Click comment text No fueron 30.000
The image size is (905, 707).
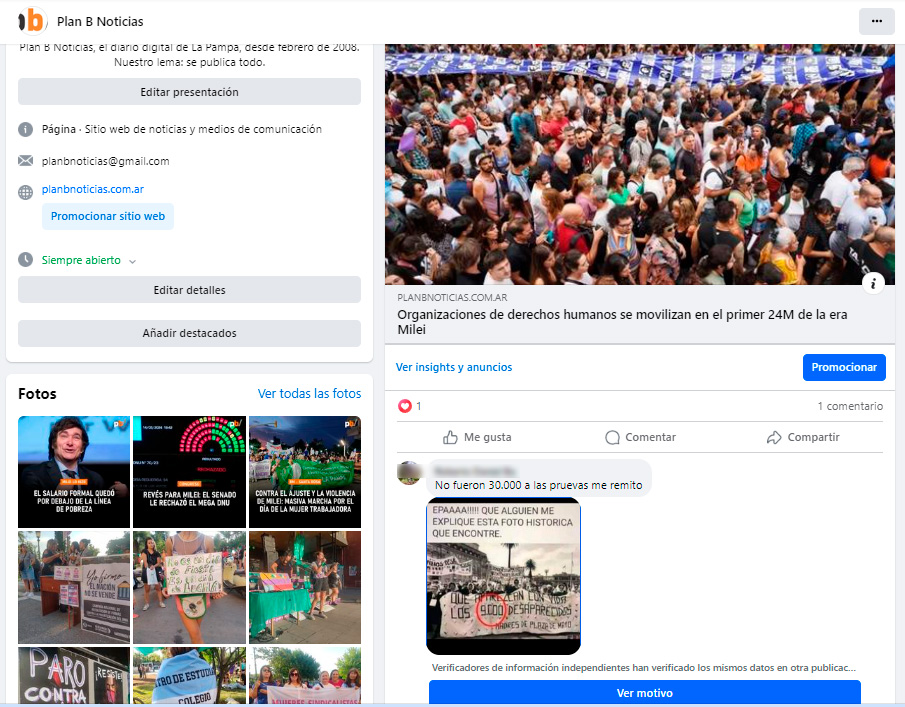tap(538, 485)
